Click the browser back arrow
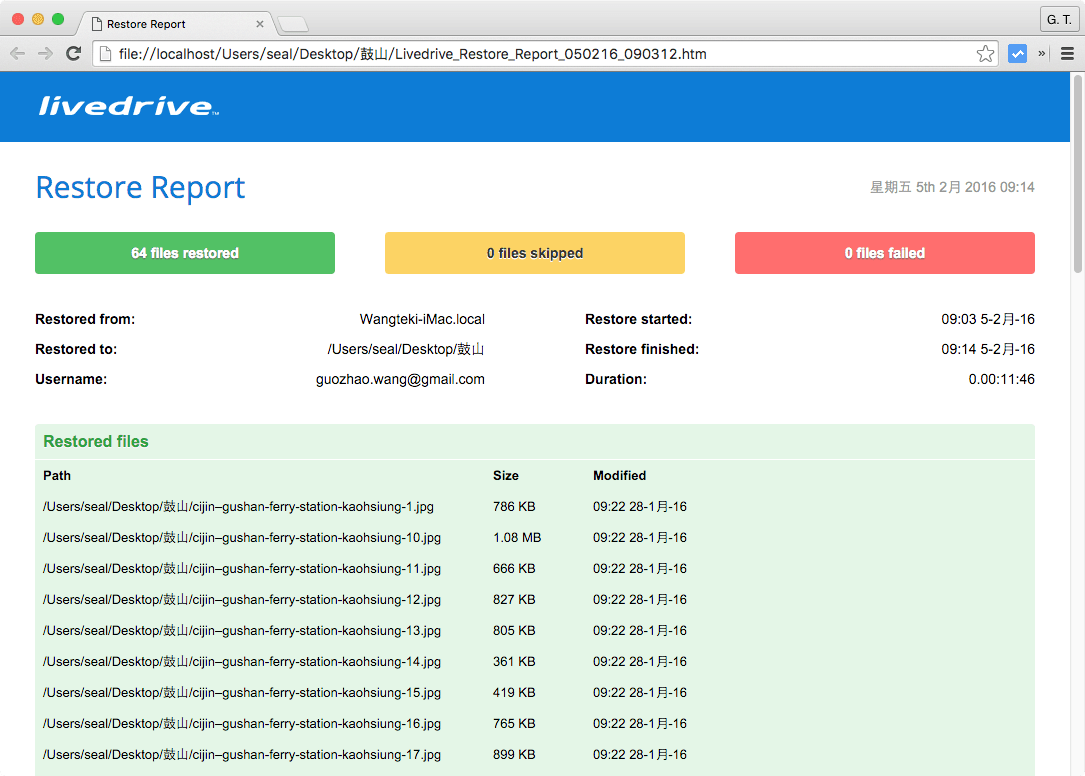 18,54
